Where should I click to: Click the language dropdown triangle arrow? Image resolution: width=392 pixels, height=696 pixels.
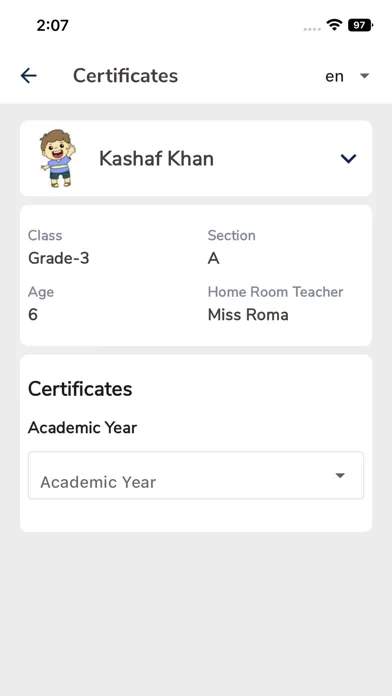pos(364,76)
